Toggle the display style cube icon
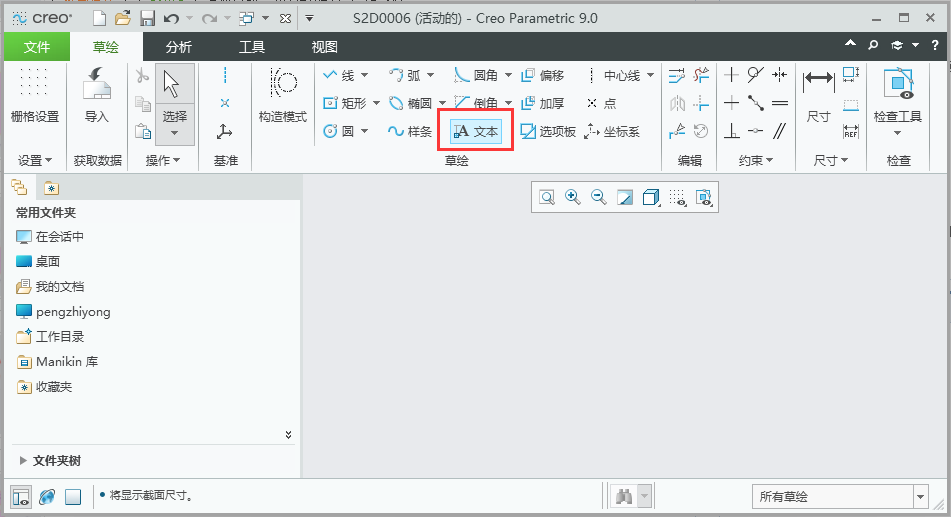The image size is (951, 517). click(x=651, y=197)
